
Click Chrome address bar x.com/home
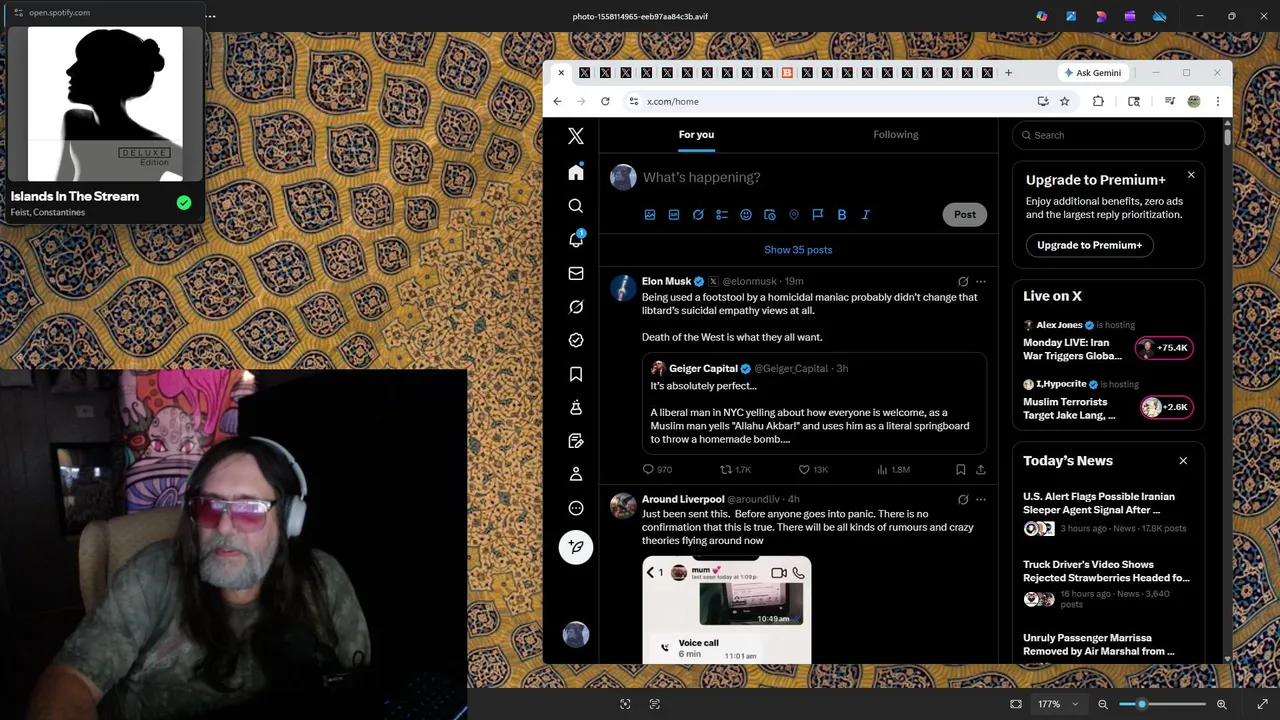[834, 101]
